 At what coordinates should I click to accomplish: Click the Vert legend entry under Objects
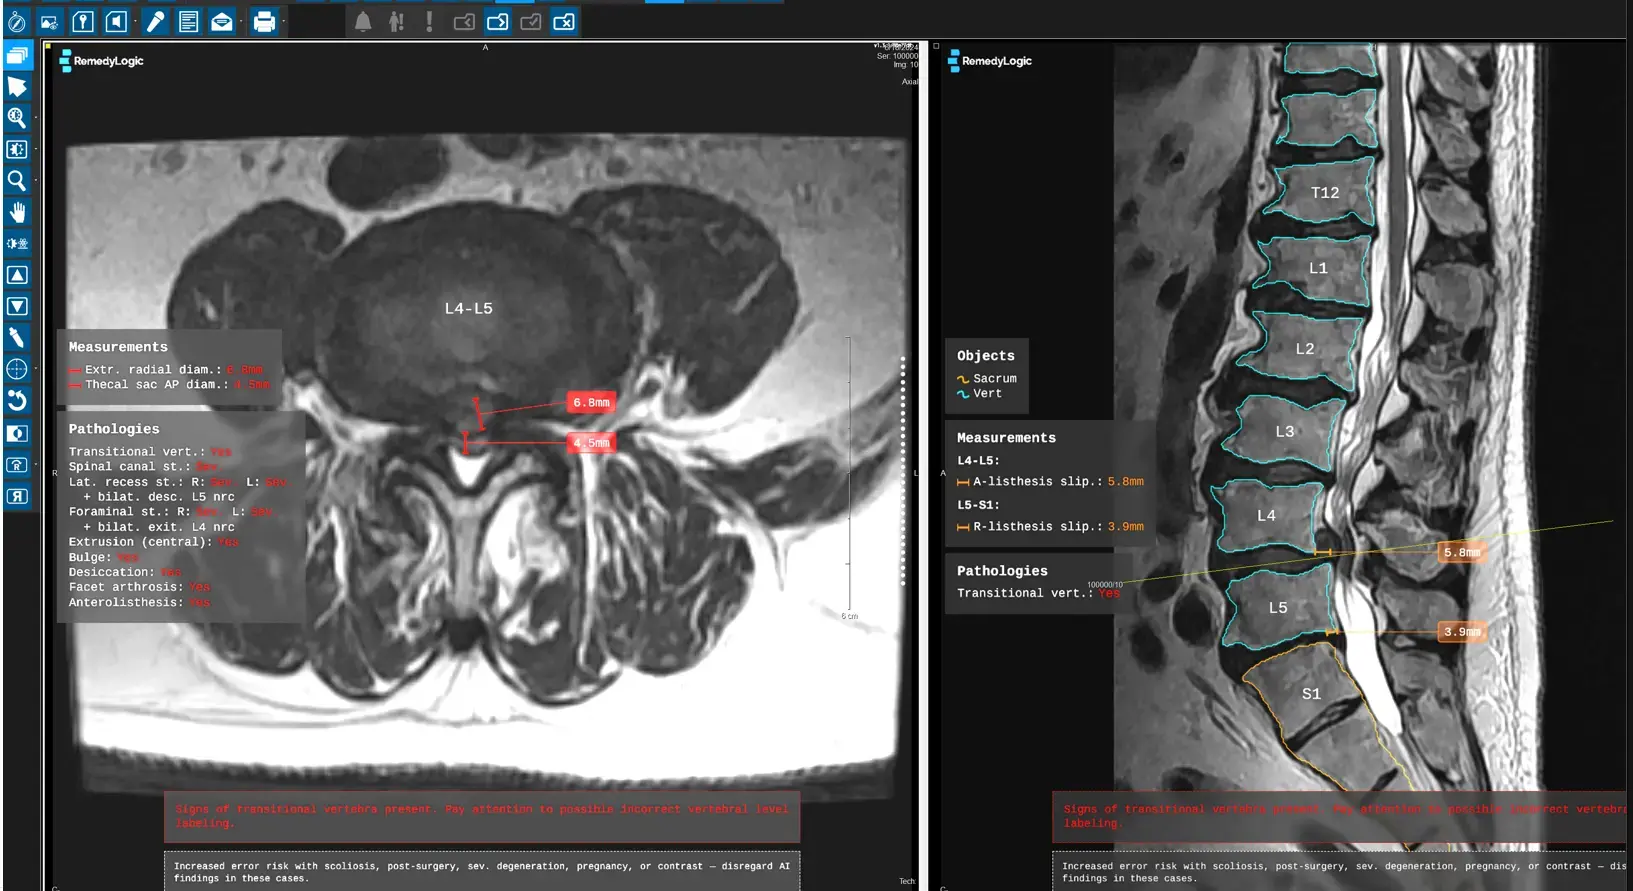coord(979,393)
